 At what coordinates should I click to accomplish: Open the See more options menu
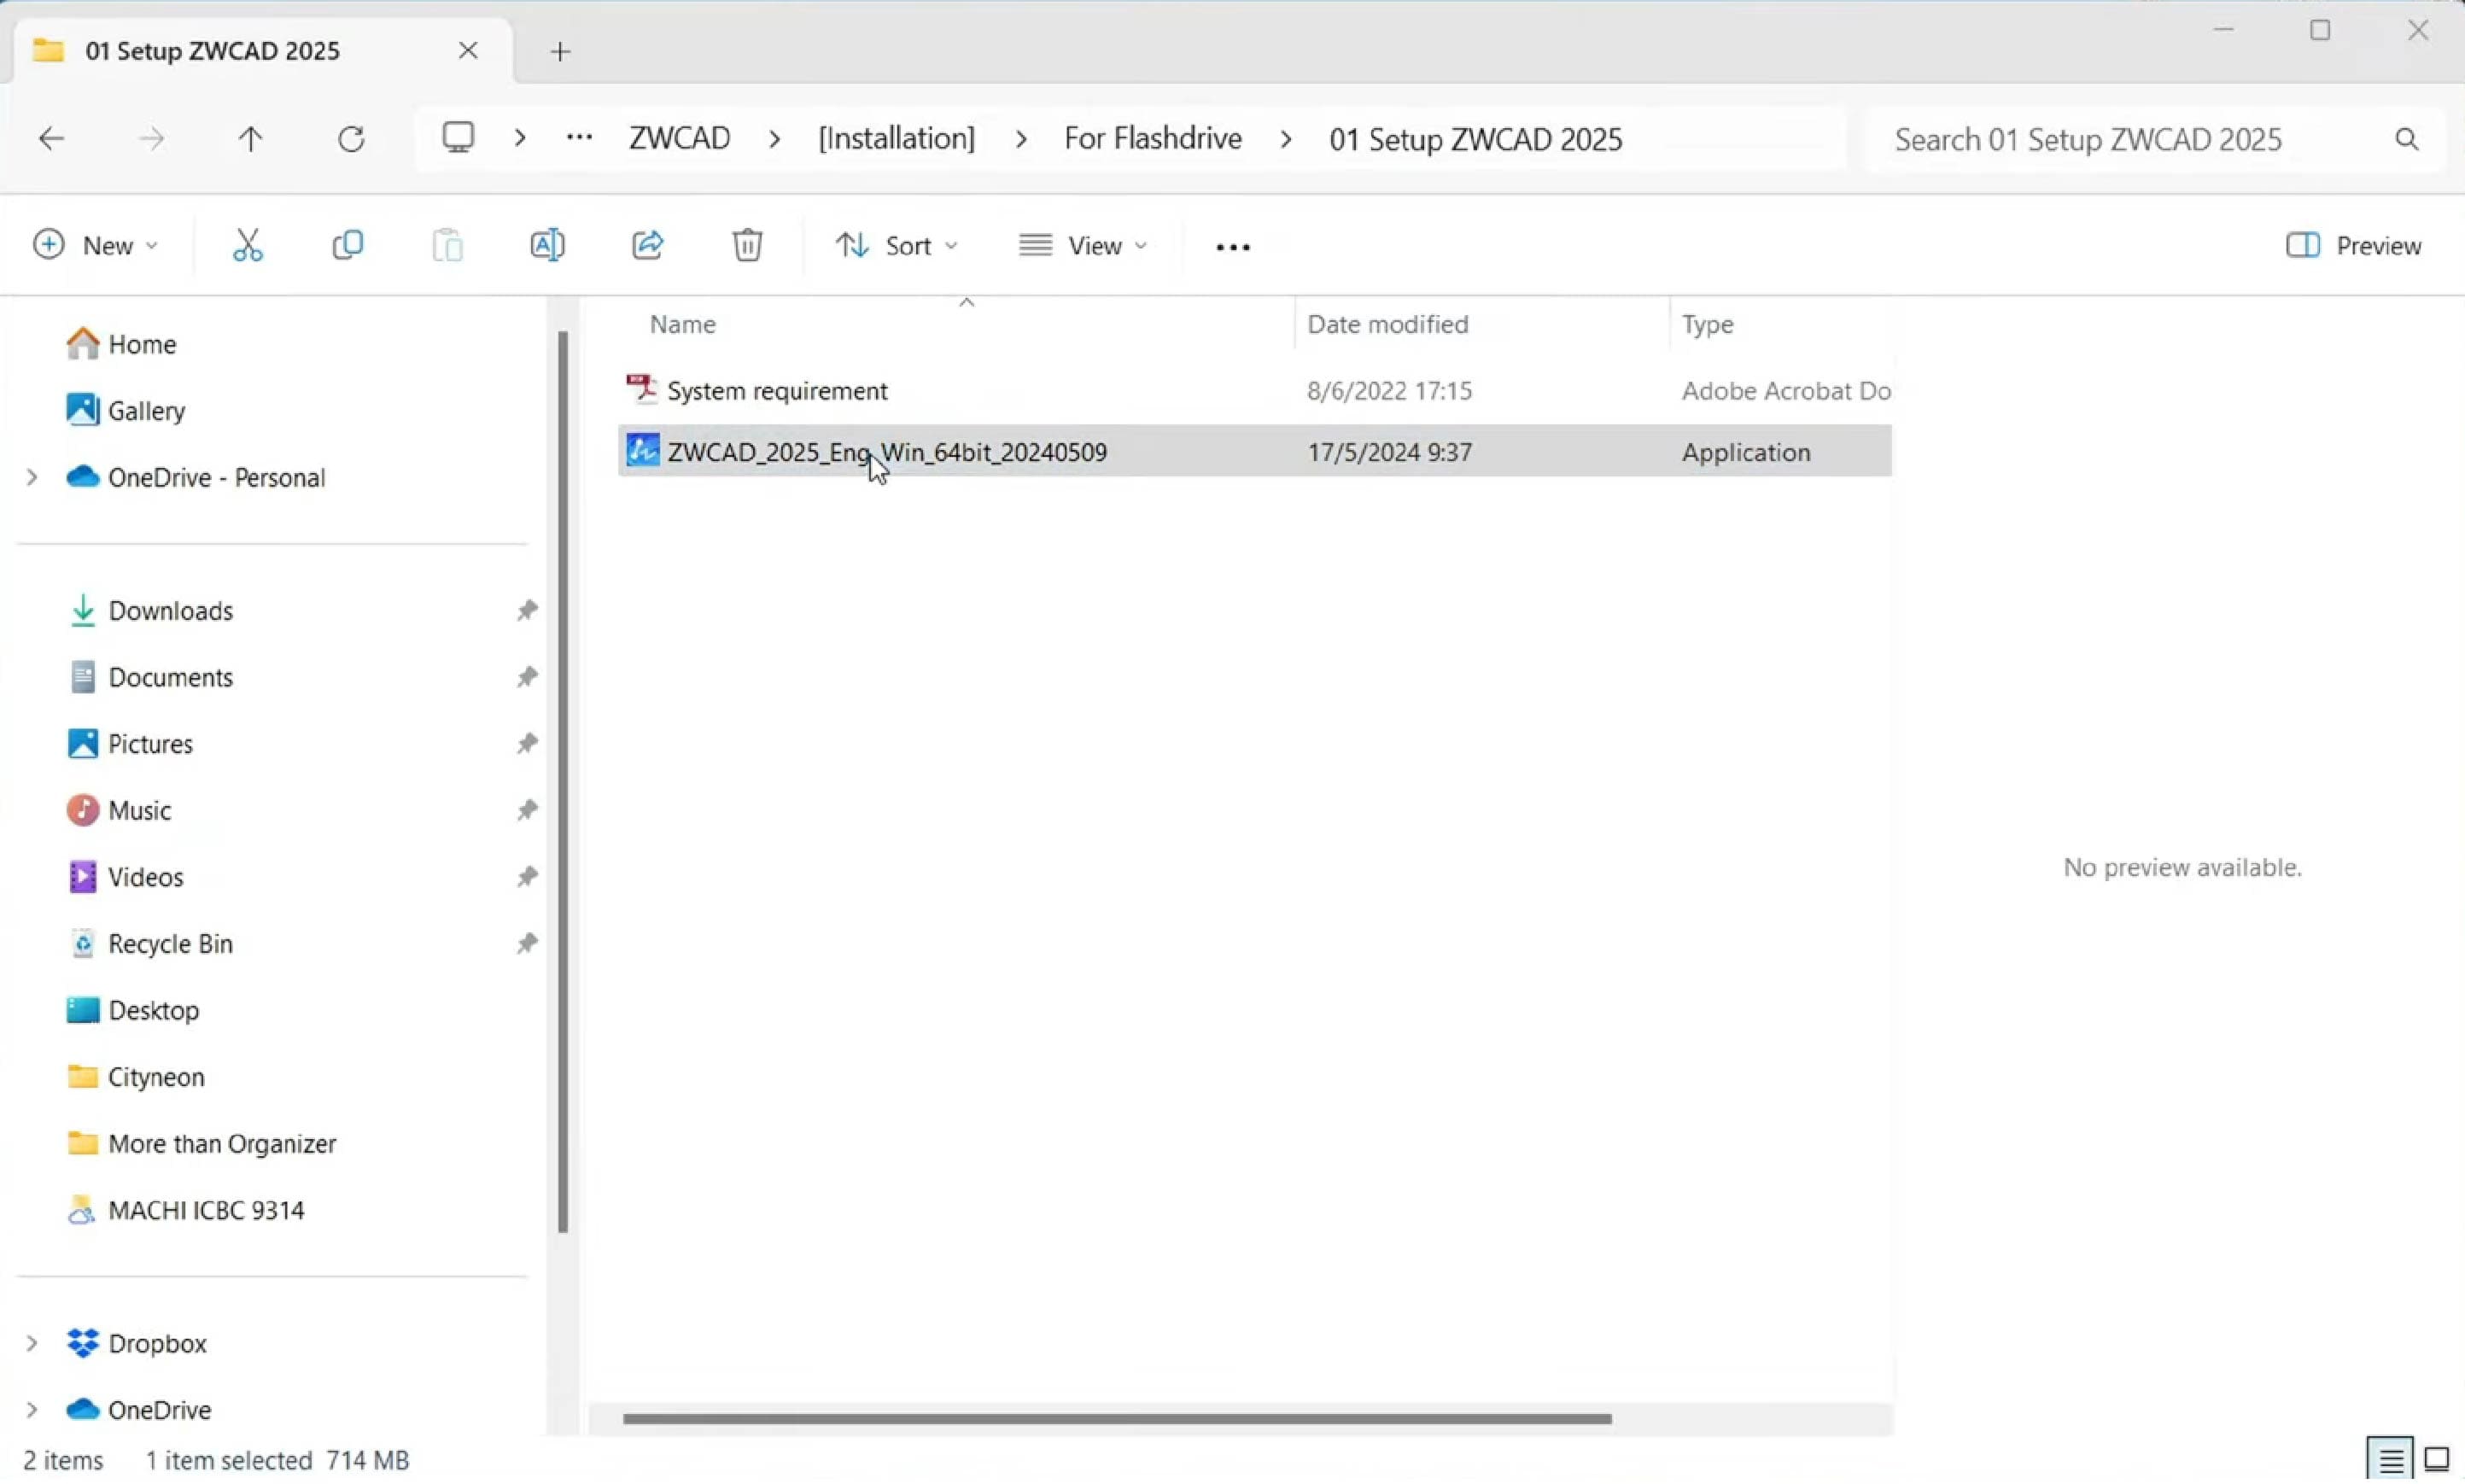click(x=1232, y=247)
